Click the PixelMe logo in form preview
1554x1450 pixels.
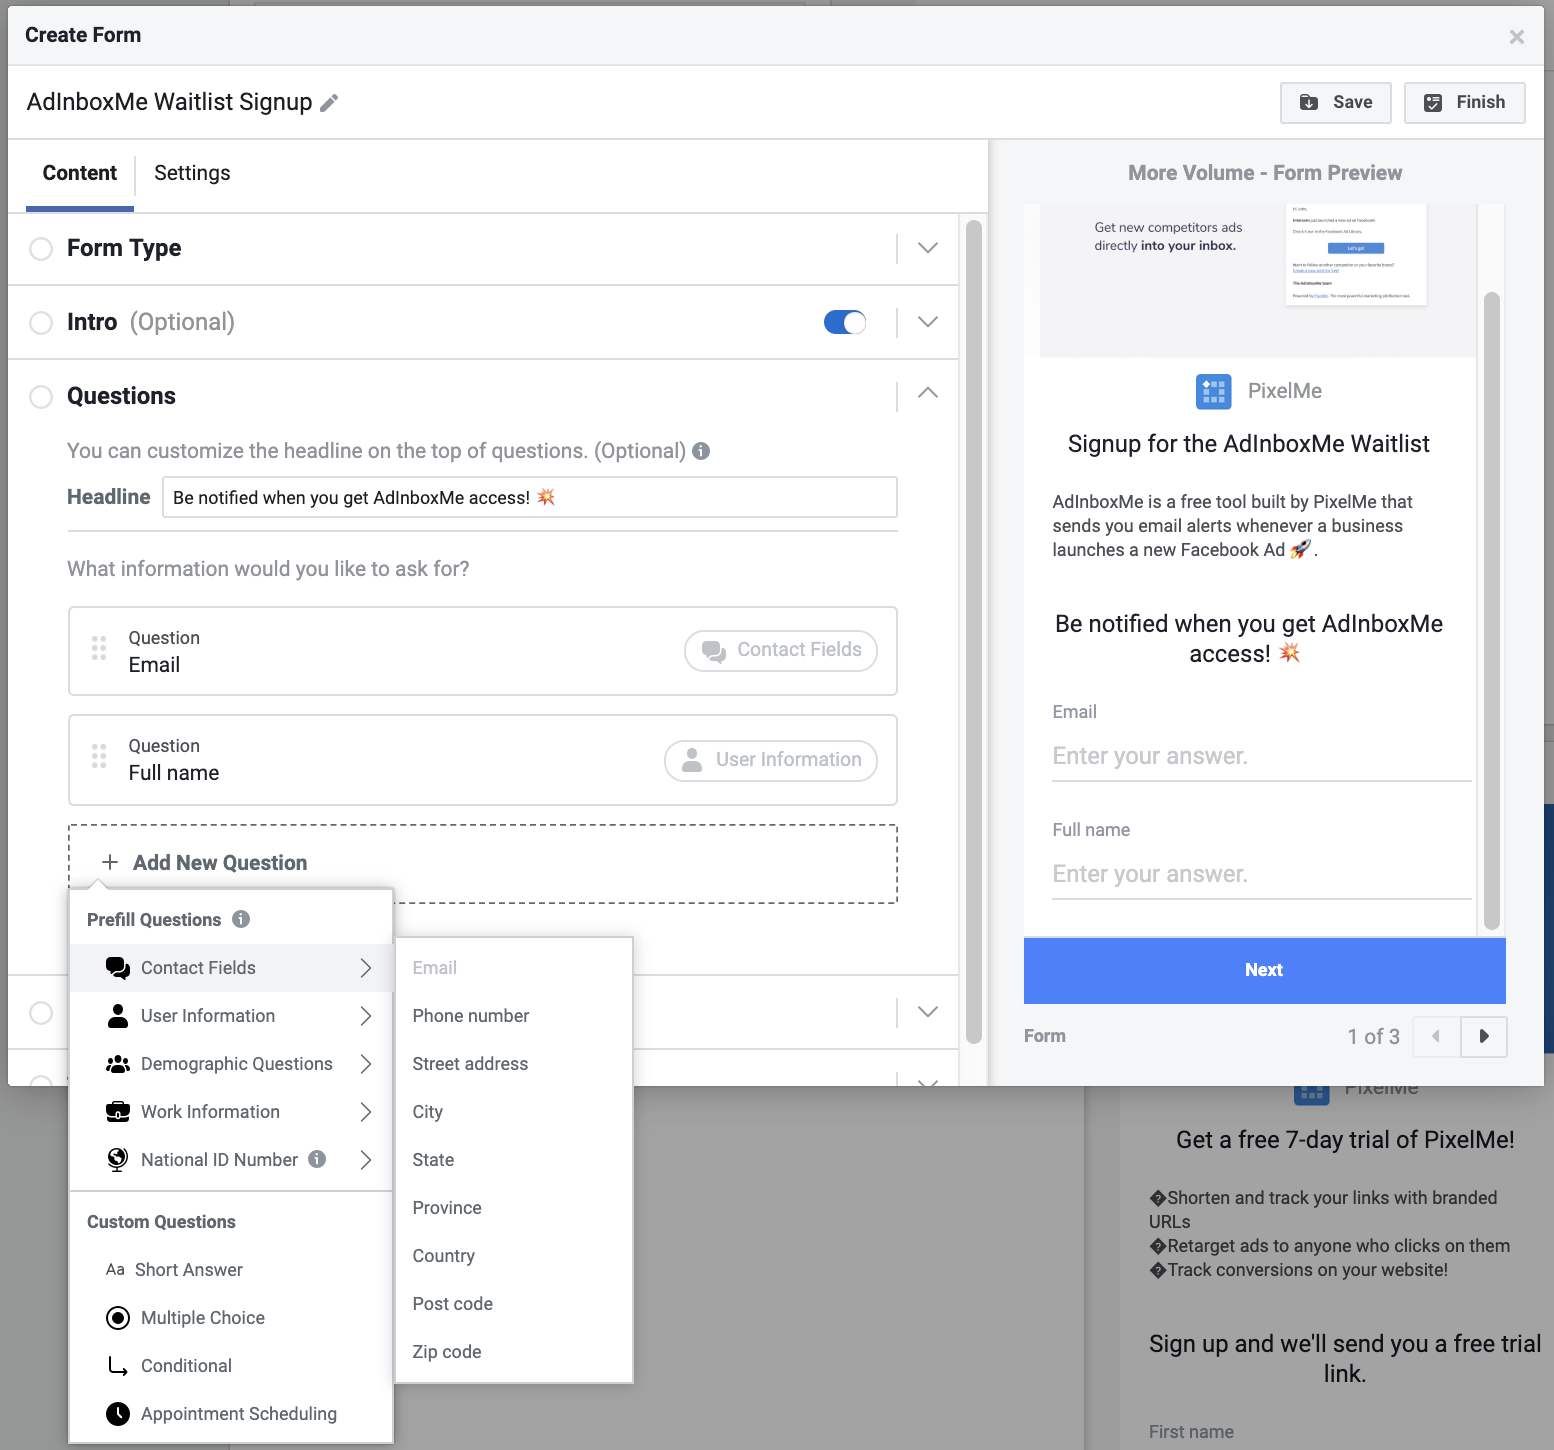pyautogui.click(x=1213, y=391)
